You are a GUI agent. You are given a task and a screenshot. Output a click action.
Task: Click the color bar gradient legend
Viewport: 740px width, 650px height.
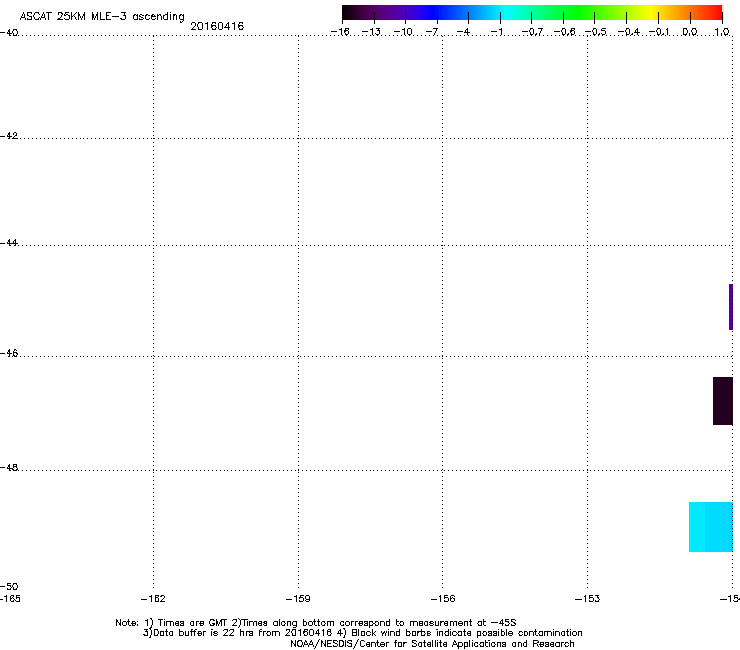532,12
